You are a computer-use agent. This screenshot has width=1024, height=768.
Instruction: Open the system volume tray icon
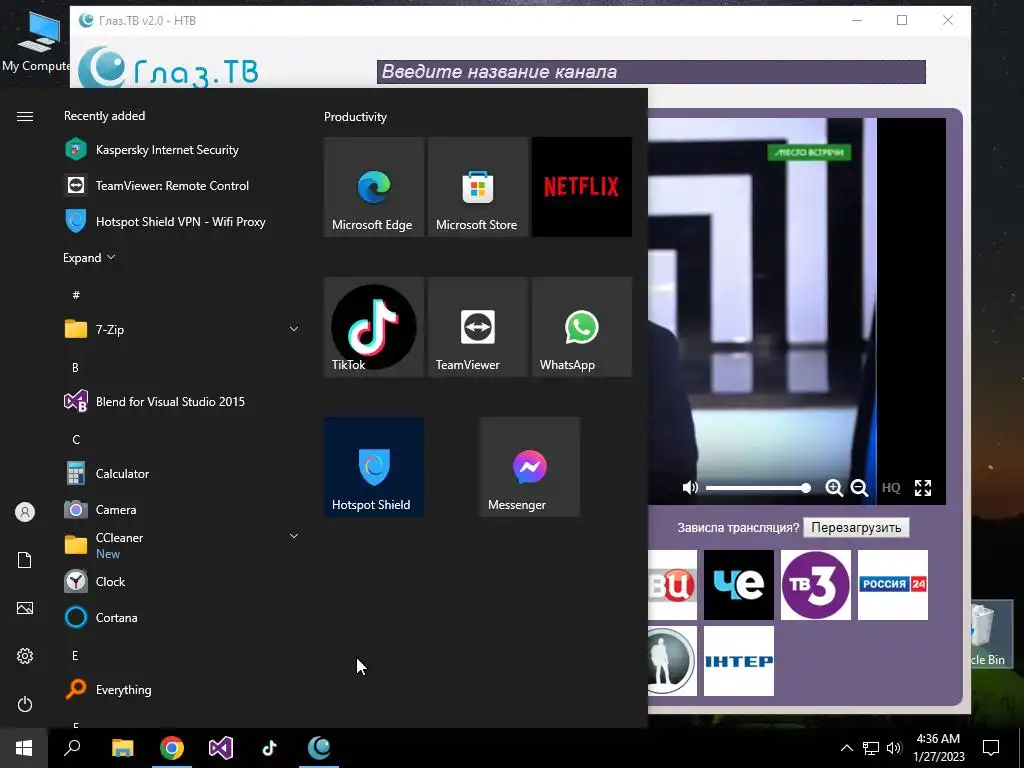894,748
